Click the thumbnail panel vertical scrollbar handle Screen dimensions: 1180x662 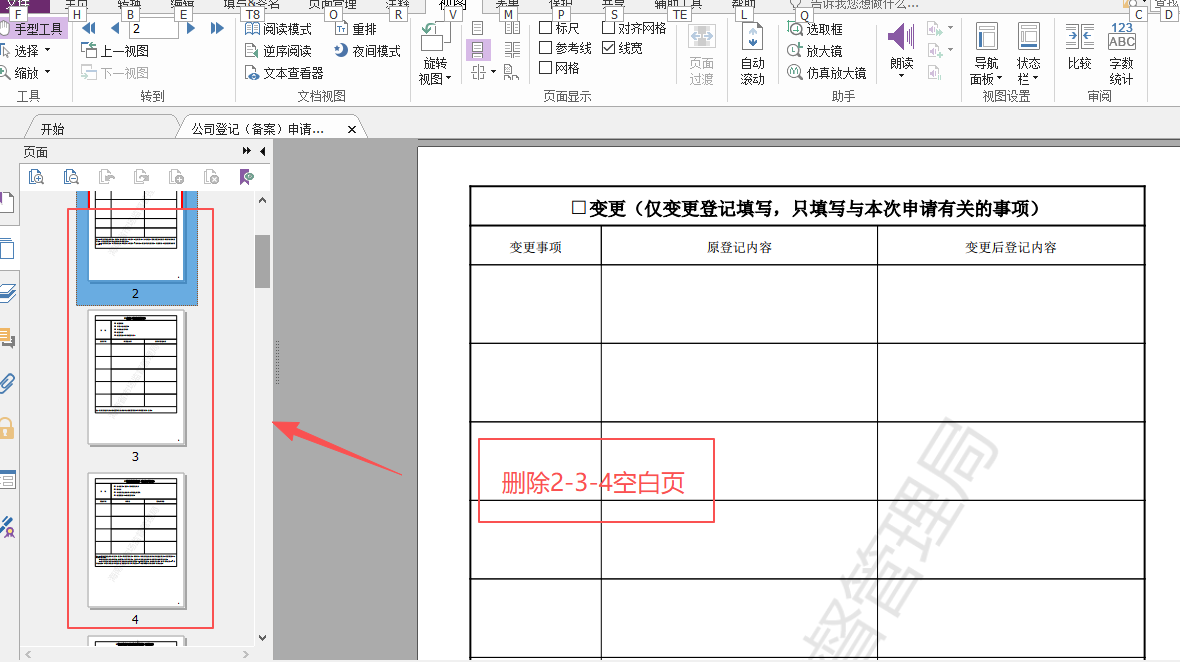(x=262, y=261)
